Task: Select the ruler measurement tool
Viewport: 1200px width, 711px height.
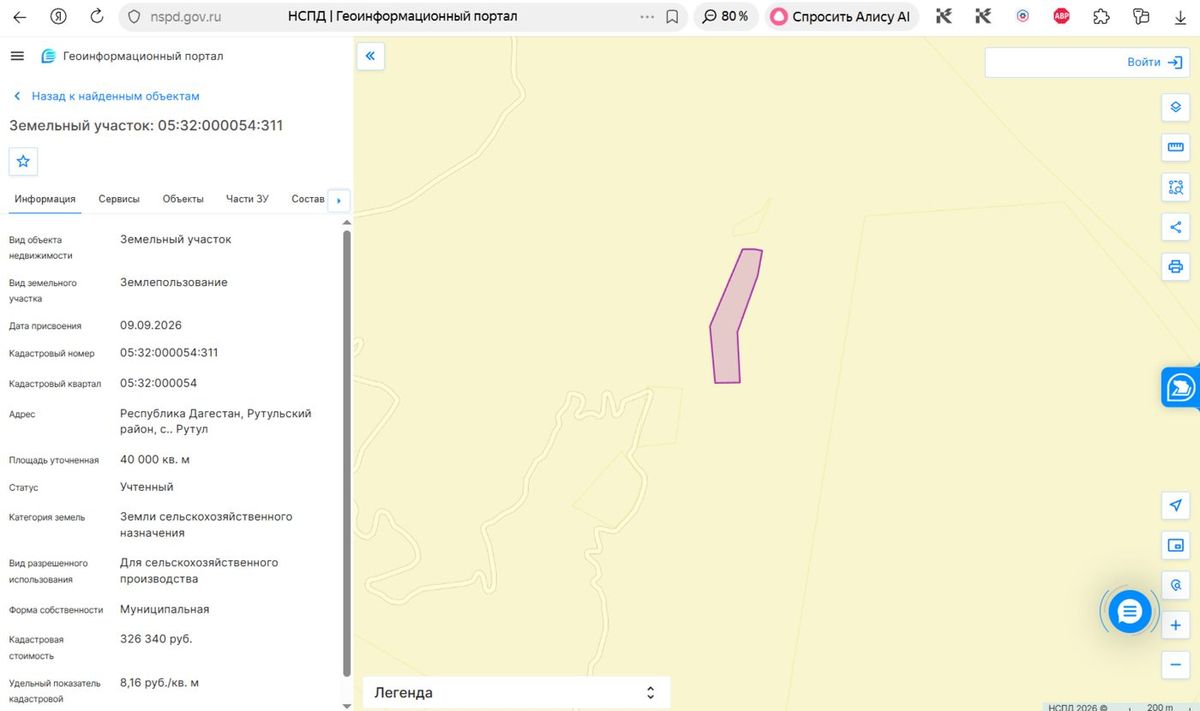Action: coord(1176,147)
